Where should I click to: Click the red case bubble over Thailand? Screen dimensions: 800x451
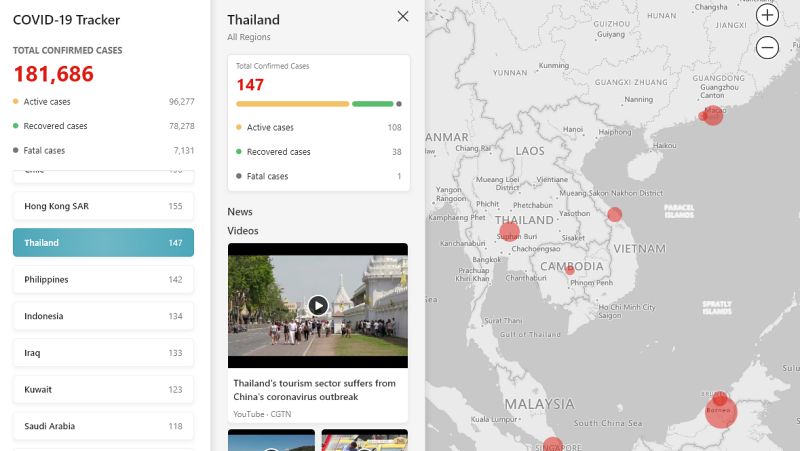pyautogui.click(x=509, y=232)
